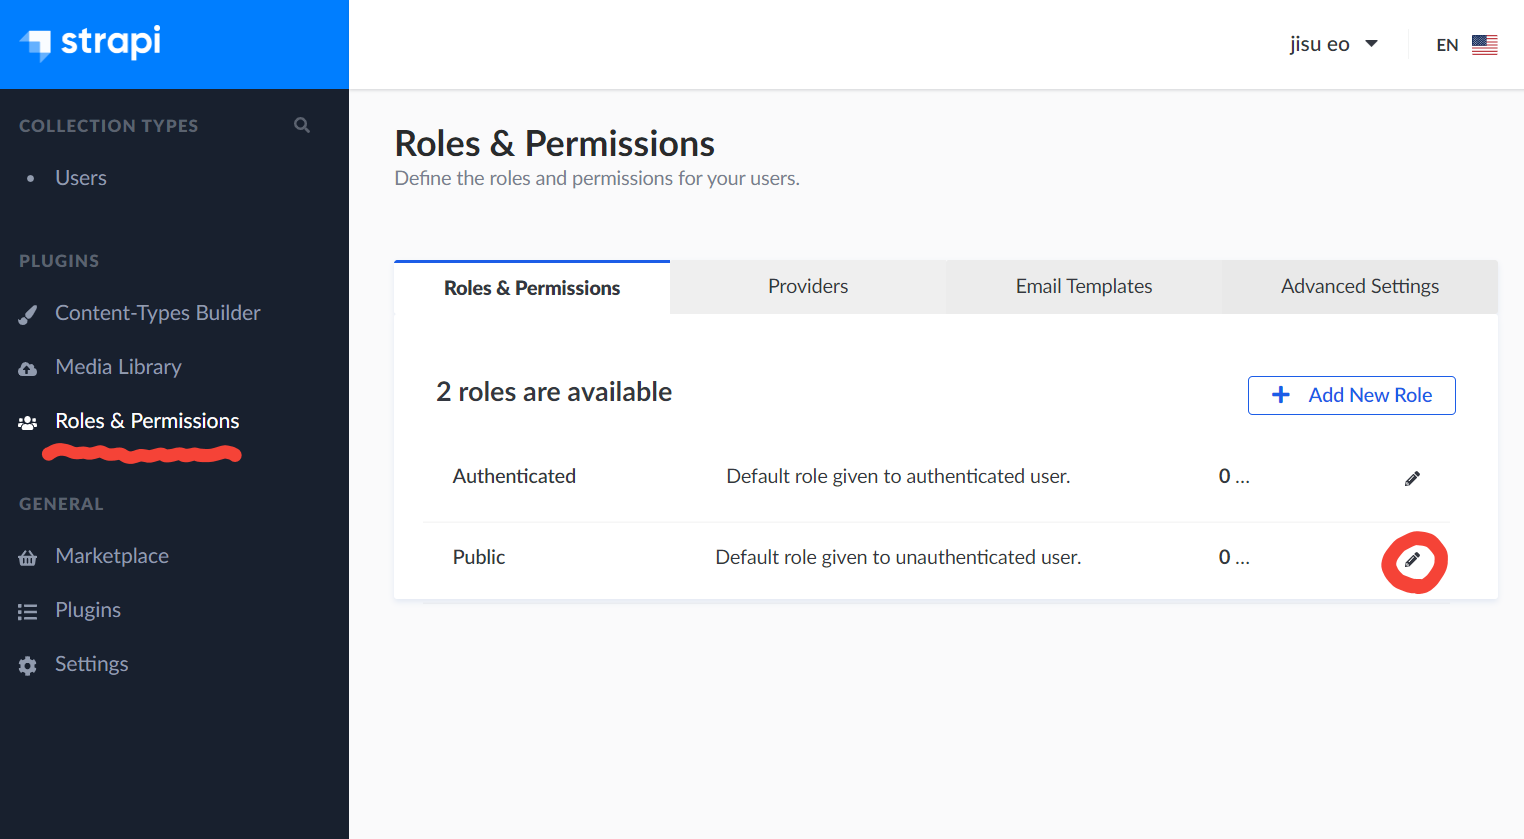The height and width of the screenshot is (839, 1524).
Task: Click the PLUGINS section label
Action: [x=59, y=261]
